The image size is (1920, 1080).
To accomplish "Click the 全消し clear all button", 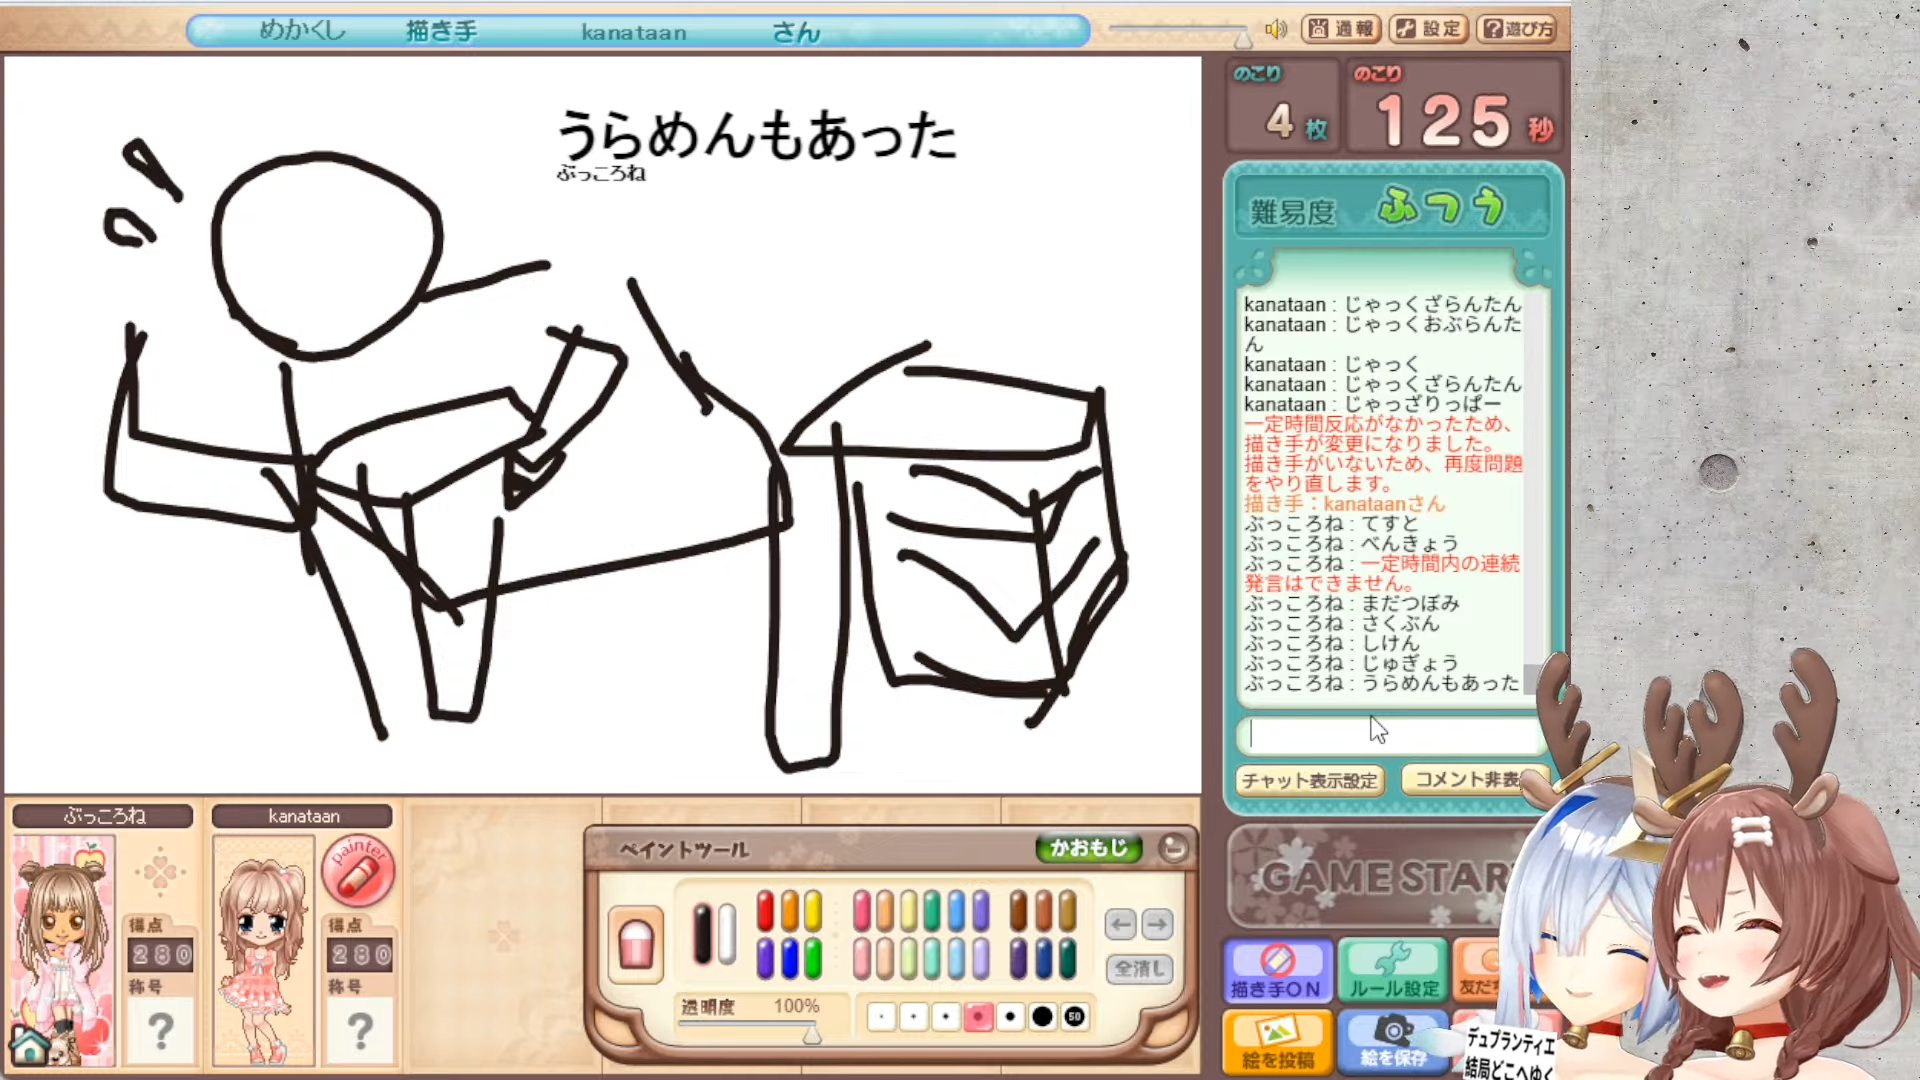I will [1139, 968].
